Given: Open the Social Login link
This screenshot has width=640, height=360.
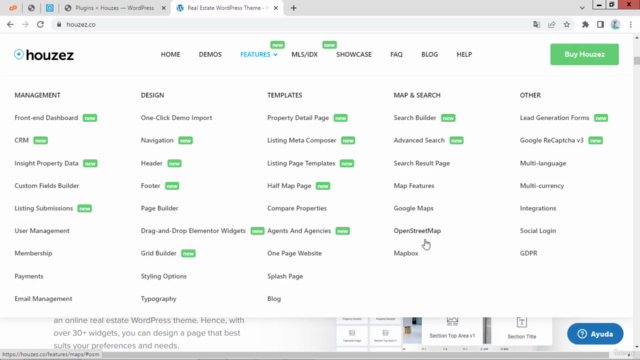Looking at the screenshot, I should click(x=538, y=231).
